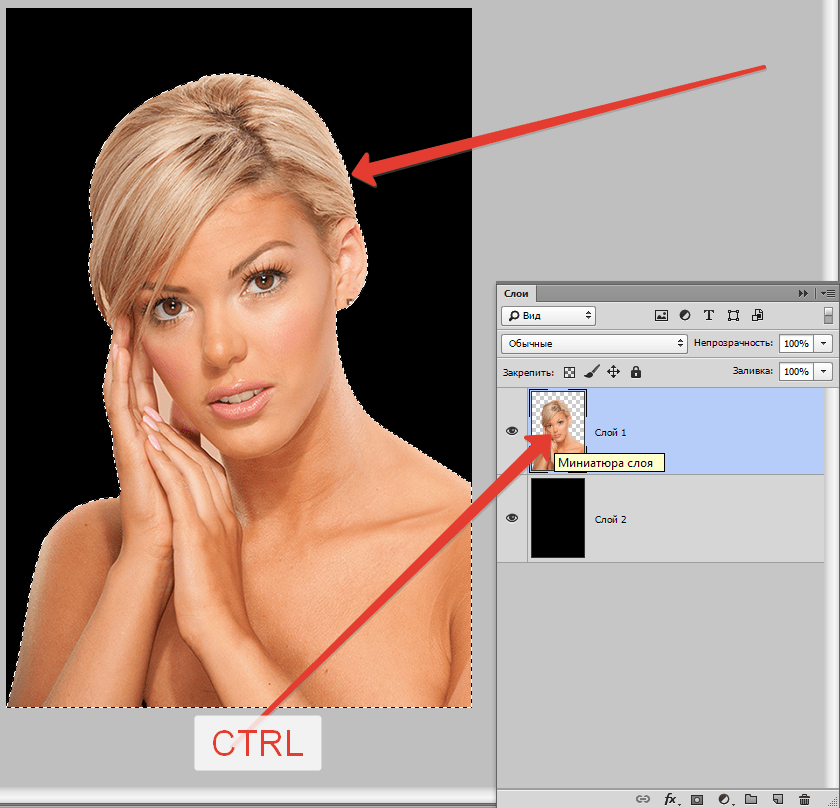Viewport: 840px width, 808px height.
Task: Hide Слой 1 with its eye icon
Action: pos(512,431)
